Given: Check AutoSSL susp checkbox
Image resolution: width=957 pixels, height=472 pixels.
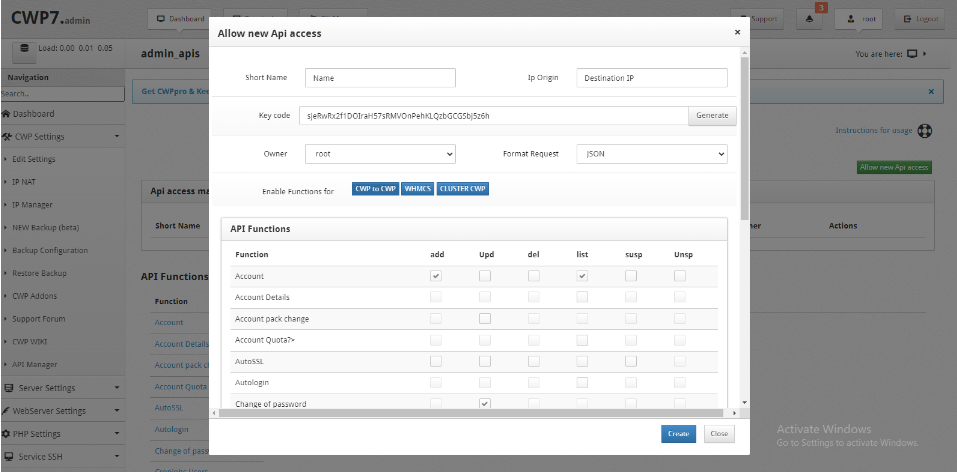Looking at the screenshot, I should pyautogui.click(x=631, y=361).
